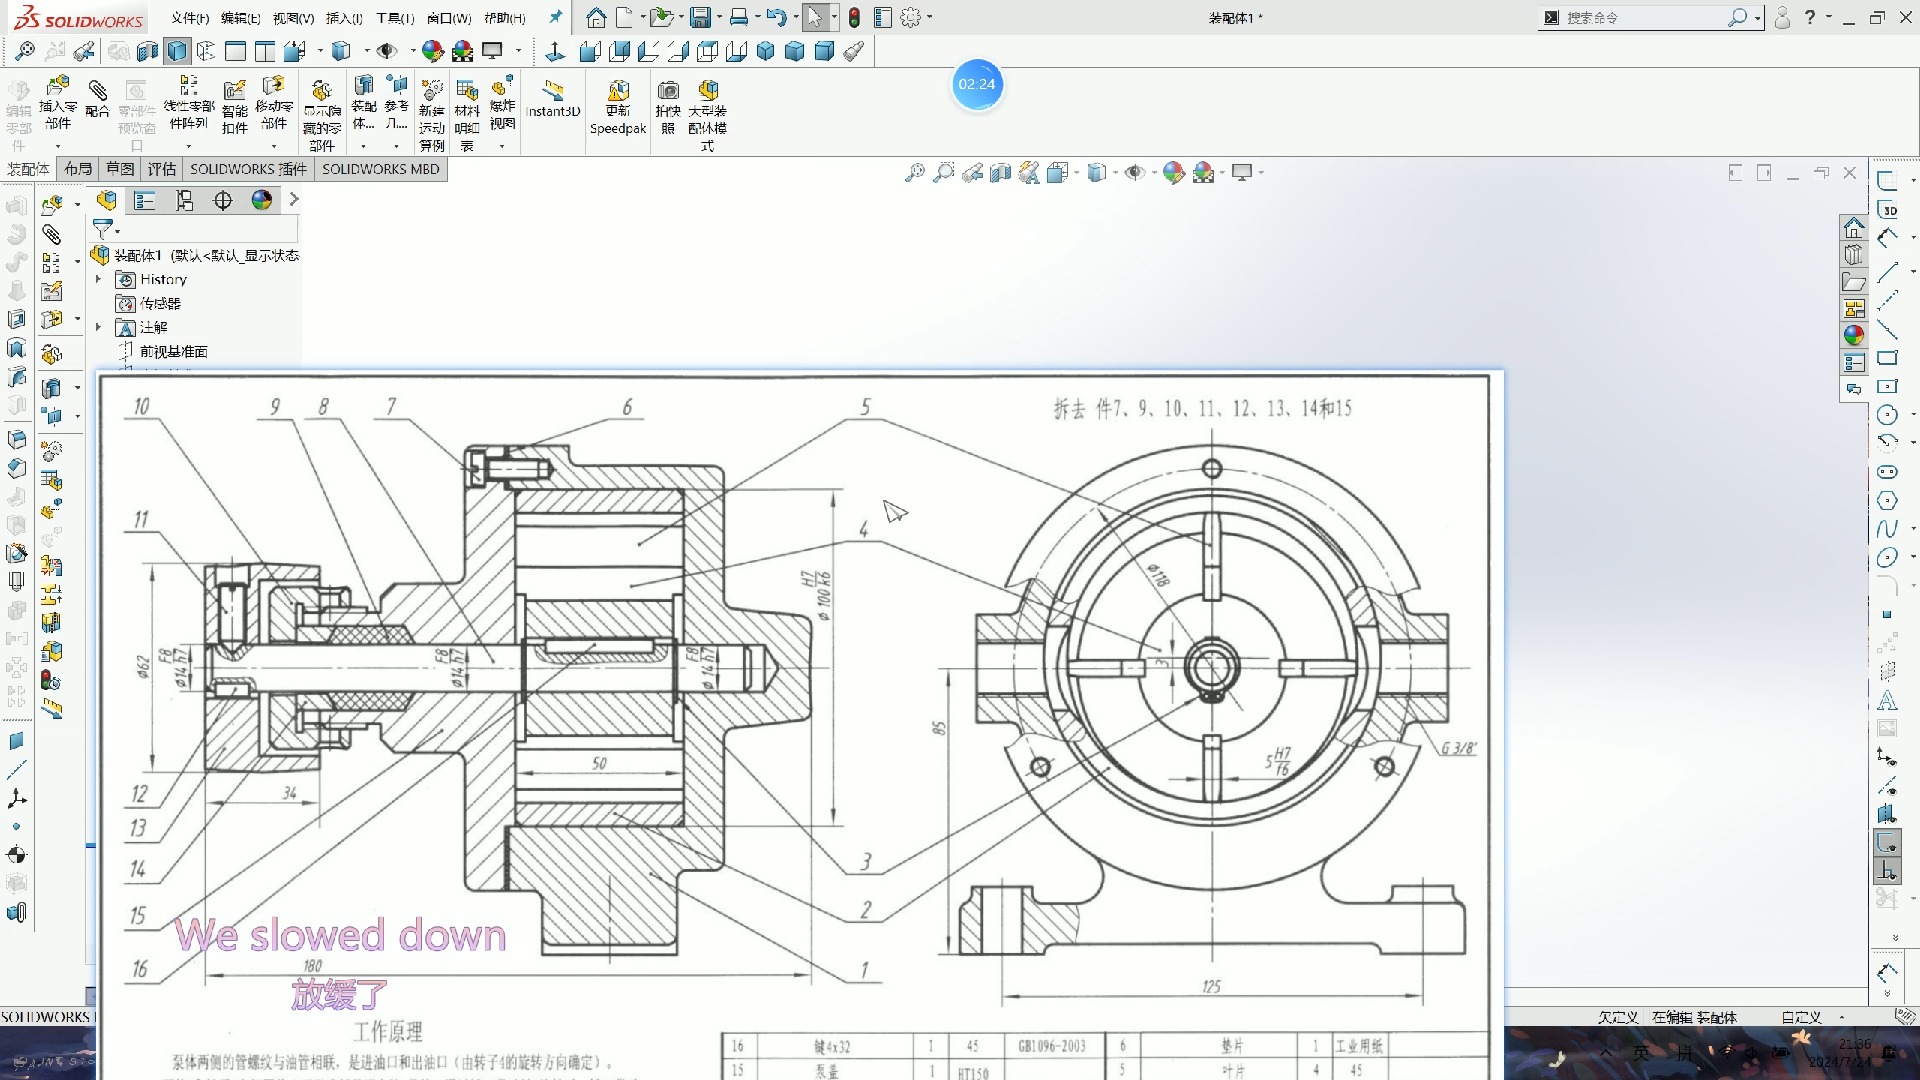The image size is (1920, 1080).
Task: Click the Normal To view icon
Action: [x=555, y=51]
